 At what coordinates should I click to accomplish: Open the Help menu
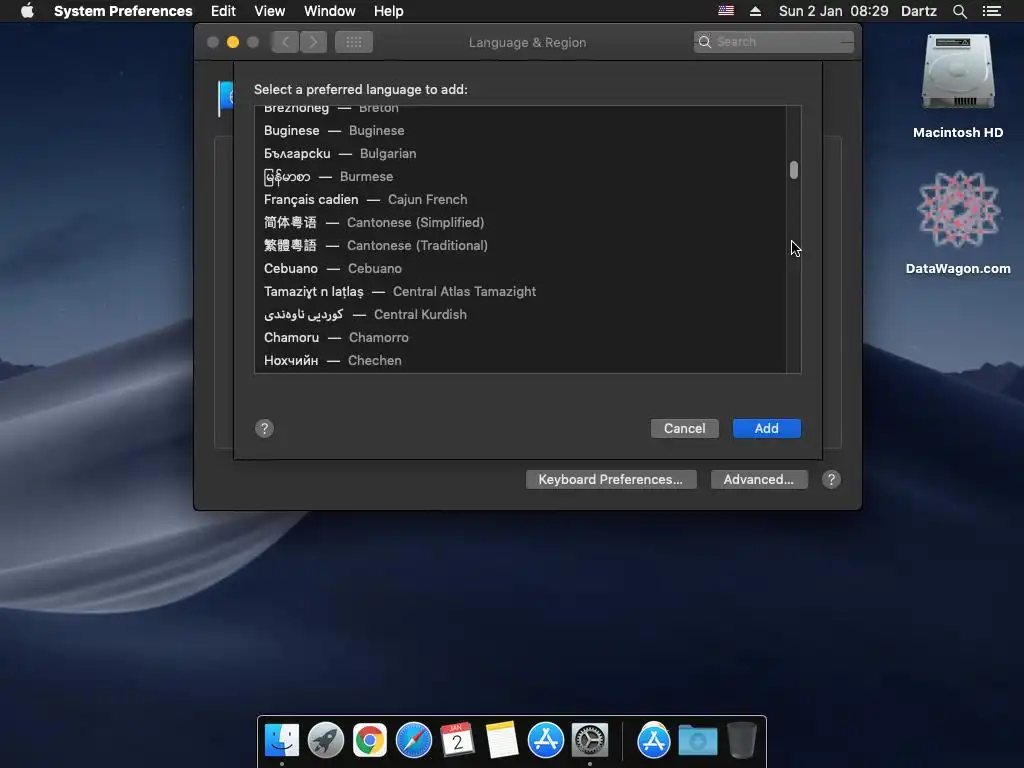pyautogui.click(x=389, y=11)
